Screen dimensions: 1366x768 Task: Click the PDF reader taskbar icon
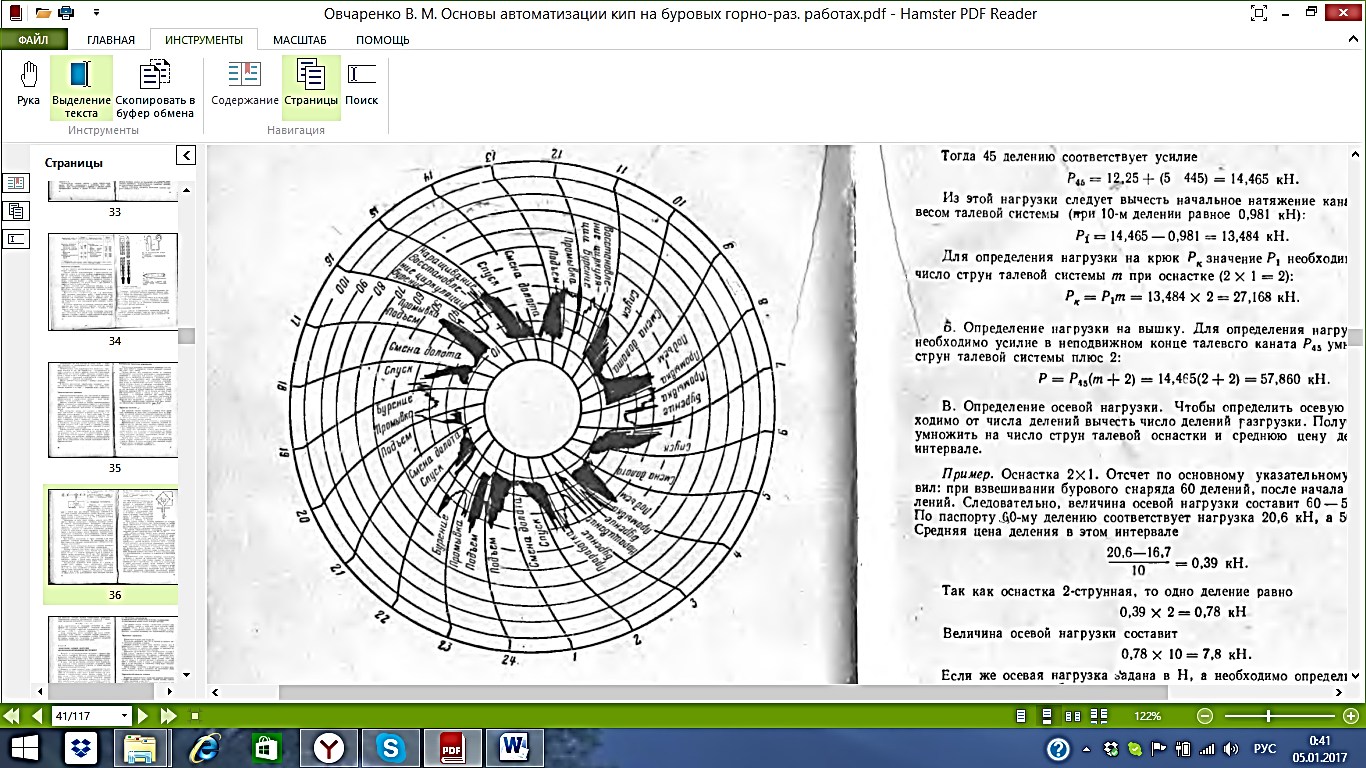(x=452, y=747)
